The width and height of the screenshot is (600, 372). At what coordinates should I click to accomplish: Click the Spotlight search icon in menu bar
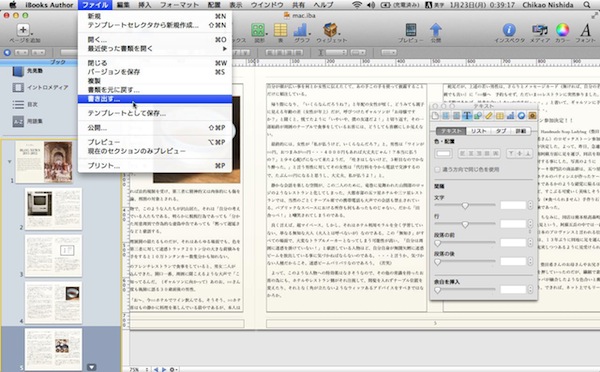(x=587, y=5)
